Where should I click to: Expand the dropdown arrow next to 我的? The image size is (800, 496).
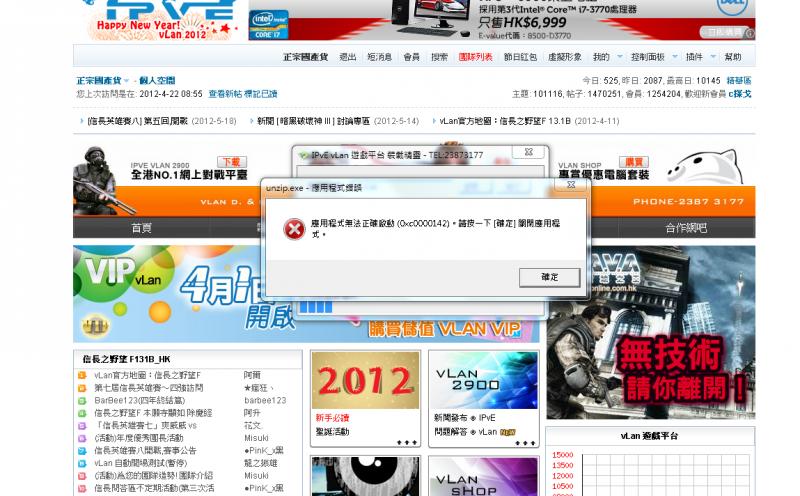pyautogui.click(x=620, y=57)
